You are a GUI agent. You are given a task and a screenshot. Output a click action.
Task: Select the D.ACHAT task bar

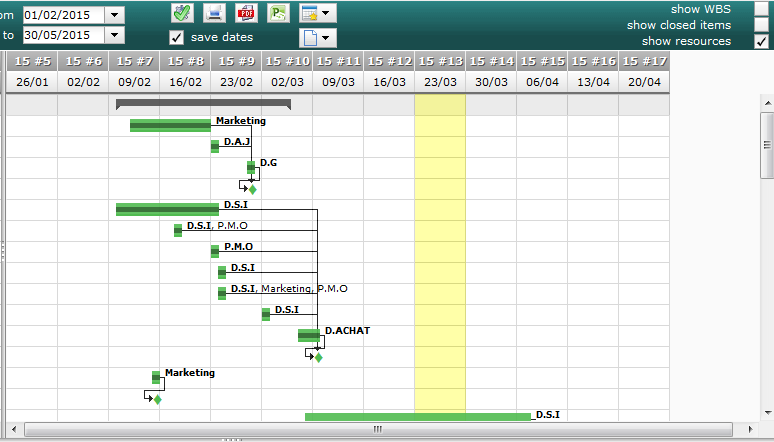pyautogui.click(x=309, y=335)
